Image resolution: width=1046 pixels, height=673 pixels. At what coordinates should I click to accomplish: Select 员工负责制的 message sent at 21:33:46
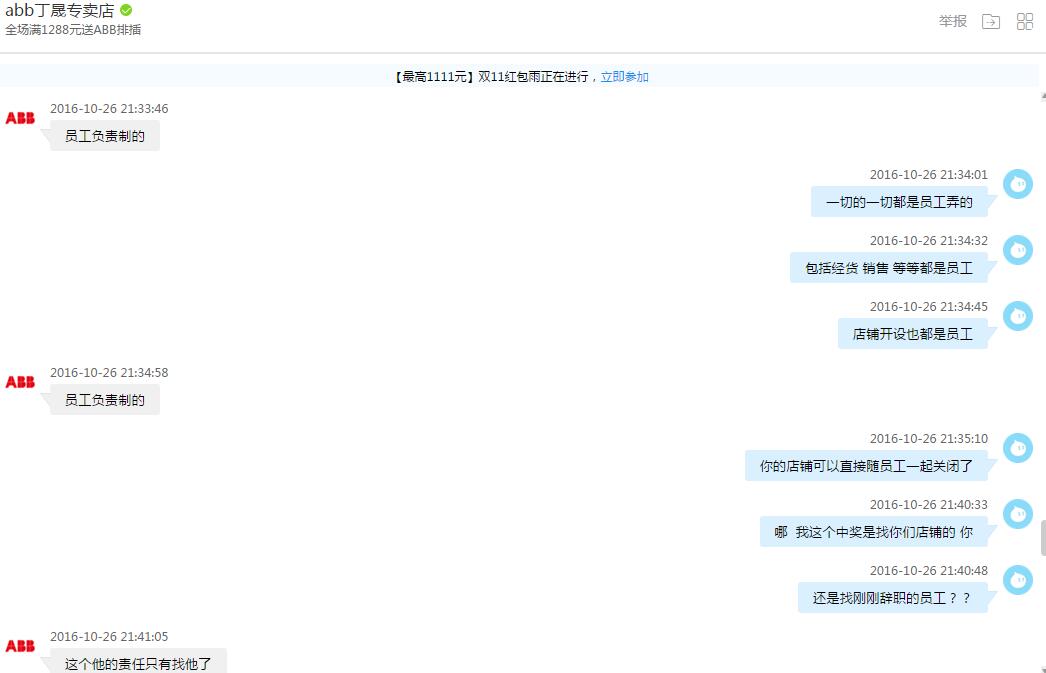pos(105,136)
